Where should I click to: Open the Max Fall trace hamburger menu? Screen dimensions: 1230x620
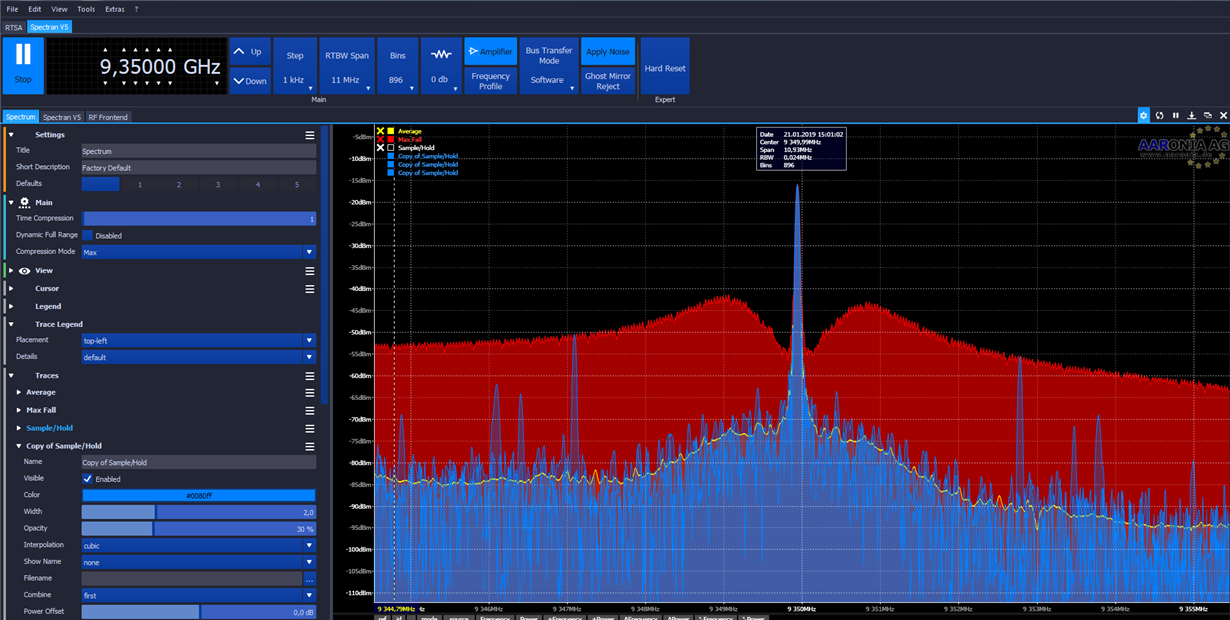click(x=310, y=410)
